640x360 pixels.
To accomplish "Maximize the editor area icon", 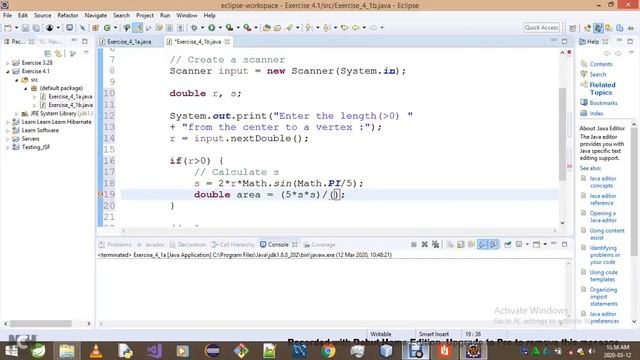I will pos(564,41).
